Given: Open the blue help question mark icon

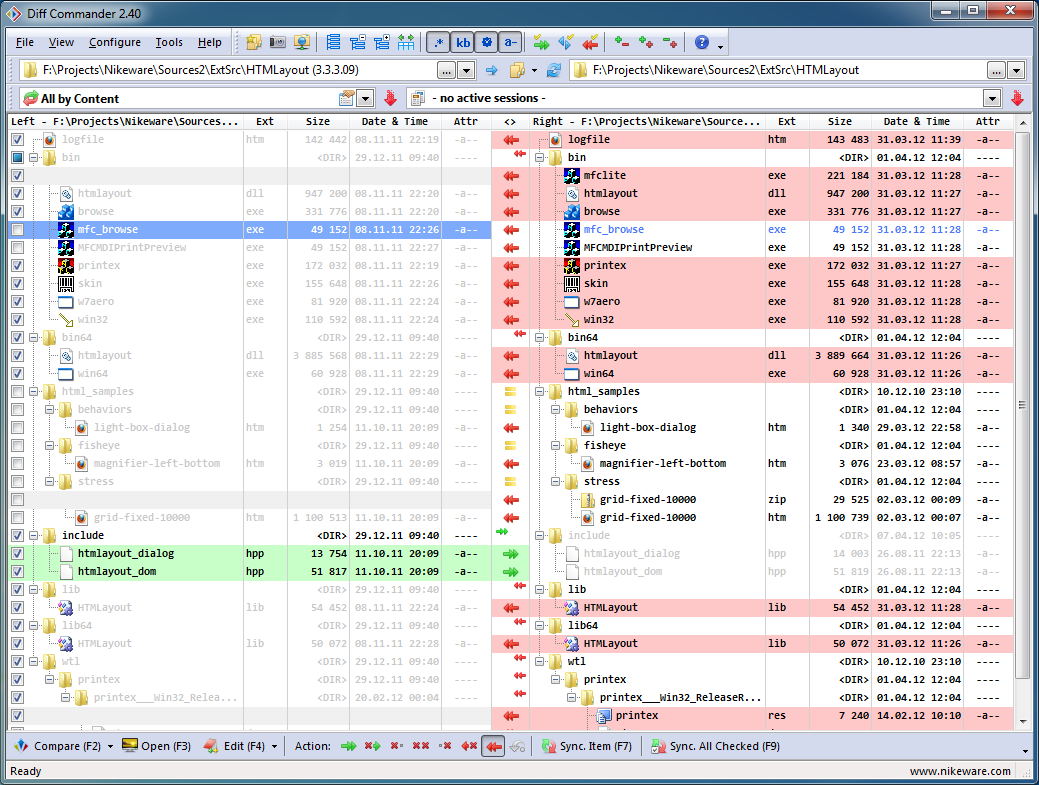Looking at the screenshot, I should pyautogui.click(x=702, y=42).
